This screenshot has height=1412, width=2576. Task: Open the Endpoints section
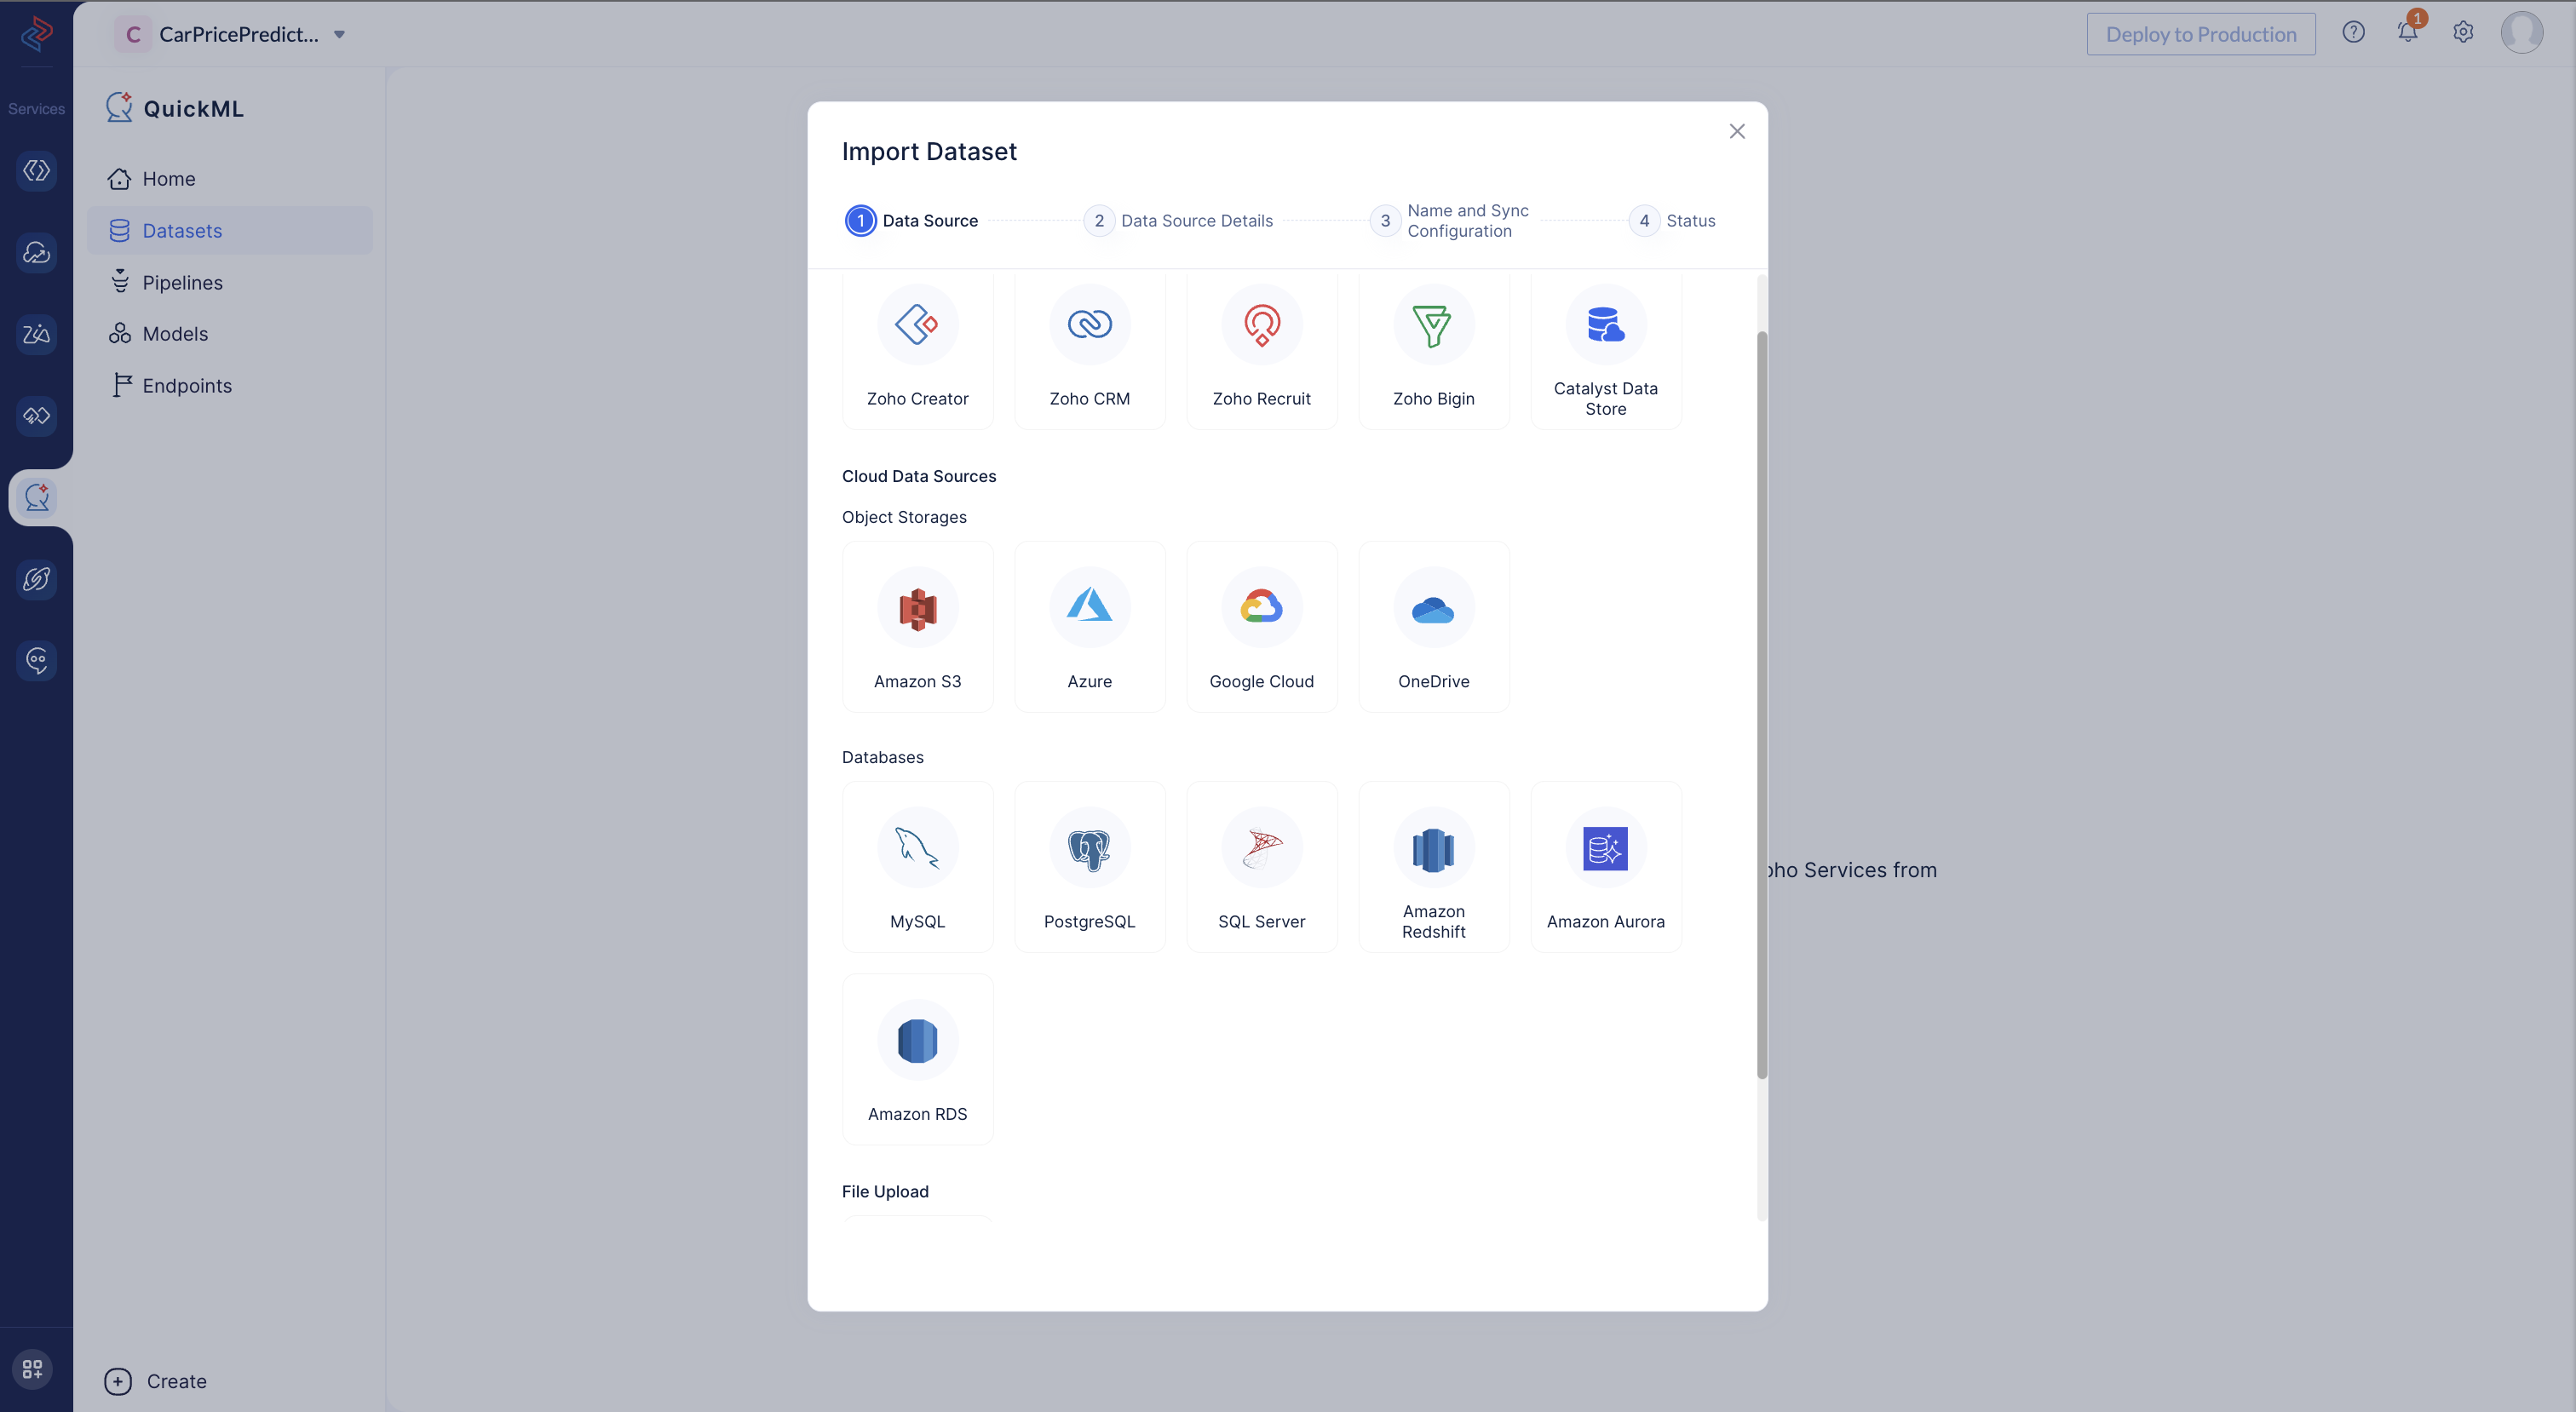click(x=229, y=386)
